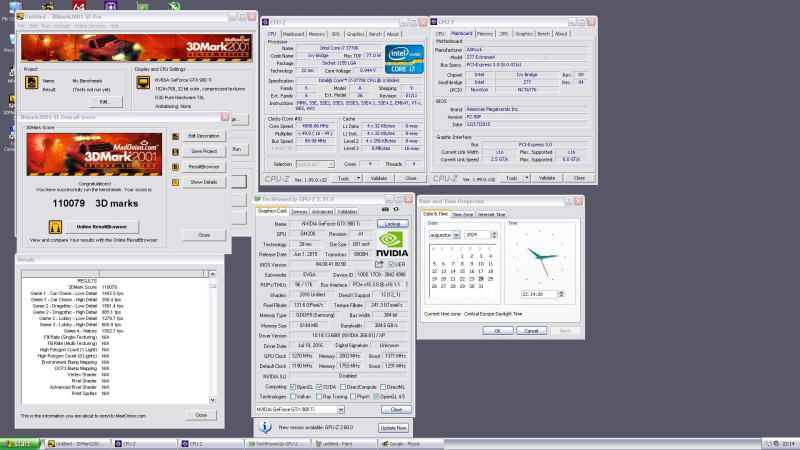
Task: Open the Tools dropdown arrow in the CPU-Z Motherboard window
Action: click(x=527, y=178)
